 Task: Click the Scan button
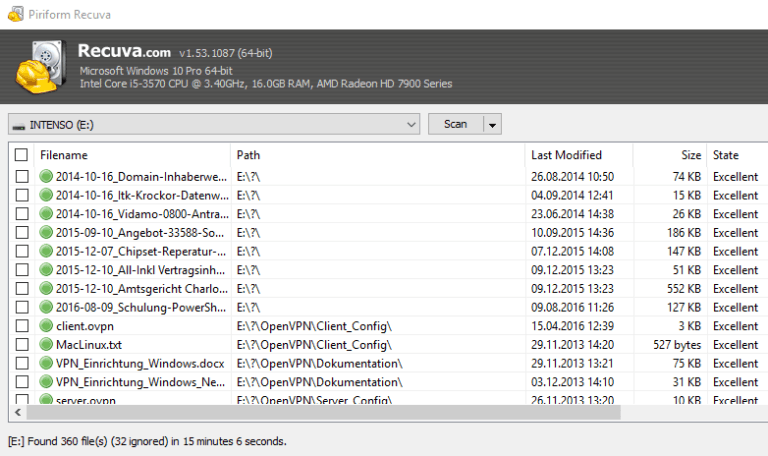click(x=456, y=124)
